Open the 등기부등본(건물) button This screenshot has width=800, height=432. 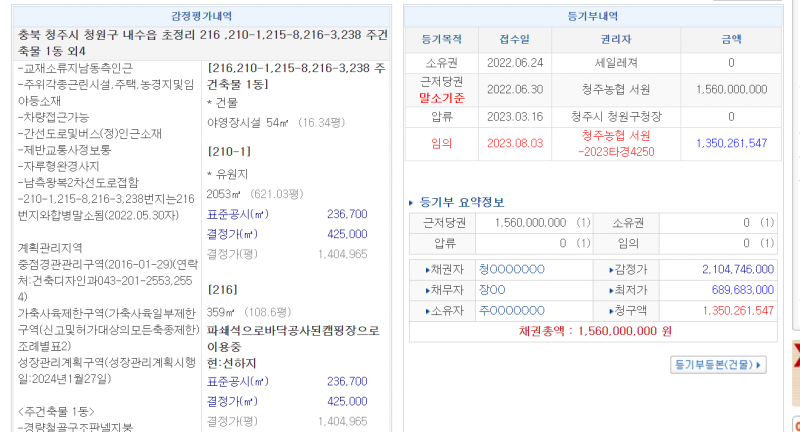tap(718, 365)
